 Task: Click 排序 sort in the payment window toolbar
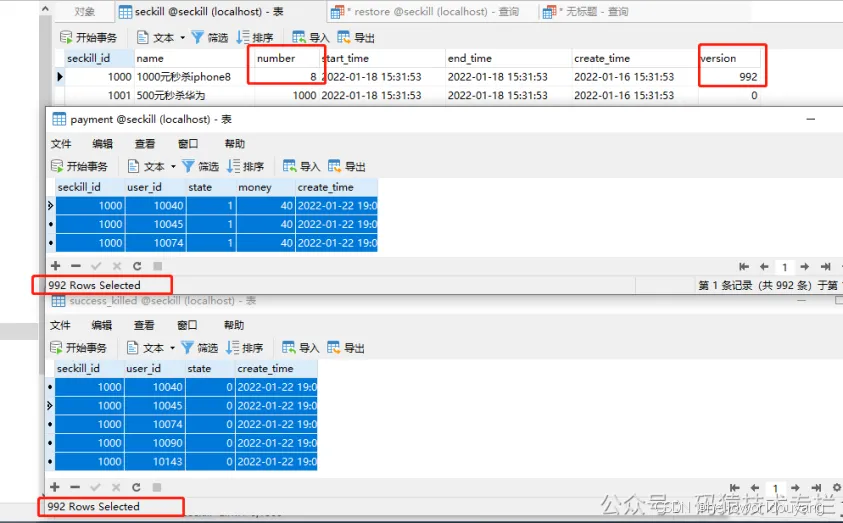pos(246,166)
